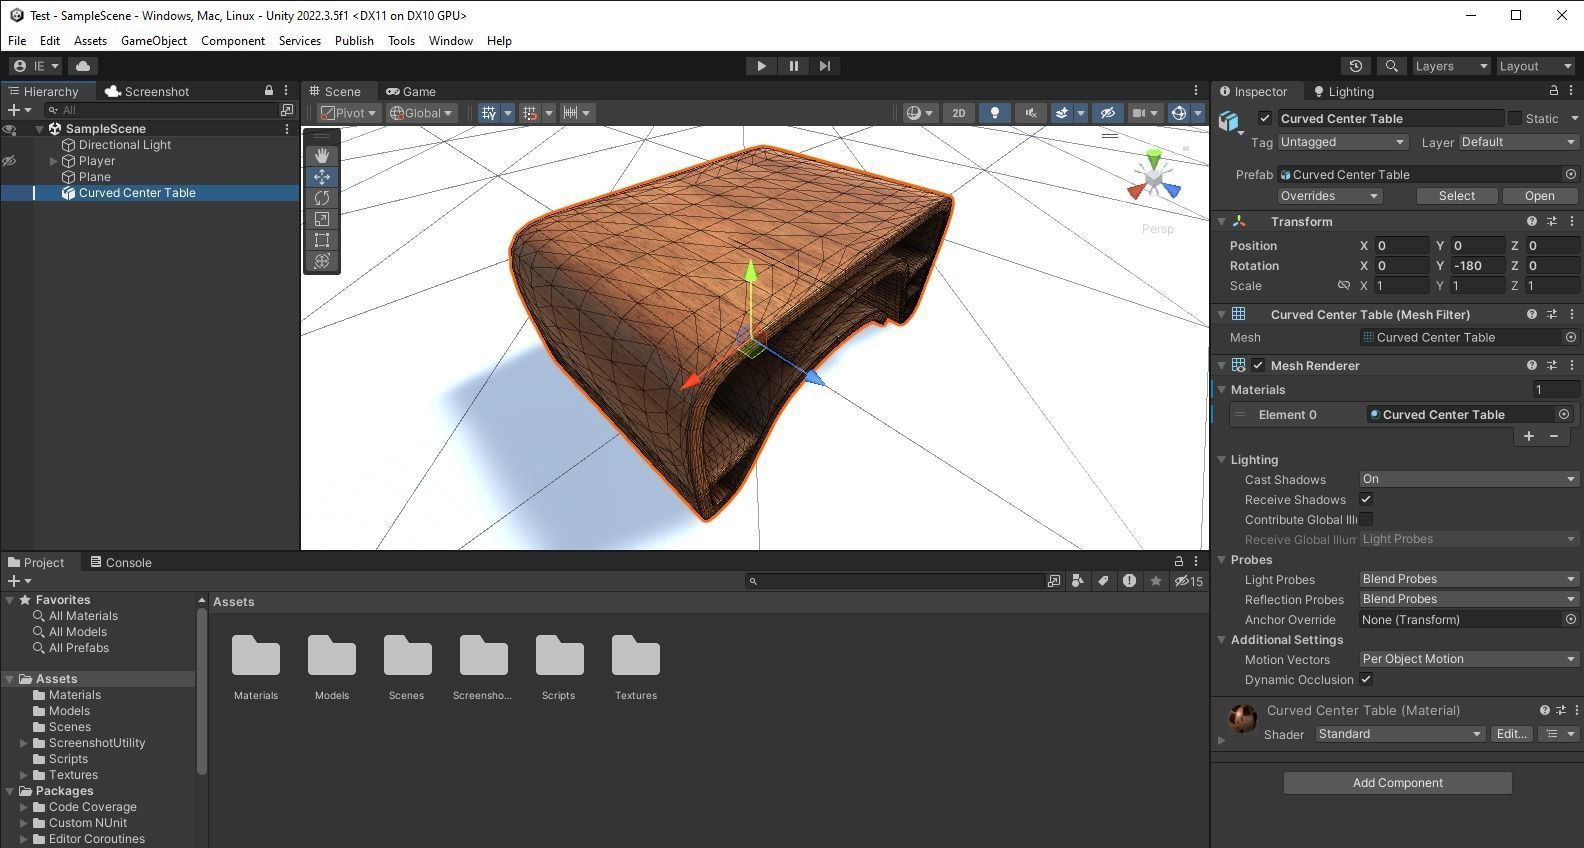Add a material element with plus
Image resolution: width=1584 pixels, height=848 pixels.
click(1528, 436)
